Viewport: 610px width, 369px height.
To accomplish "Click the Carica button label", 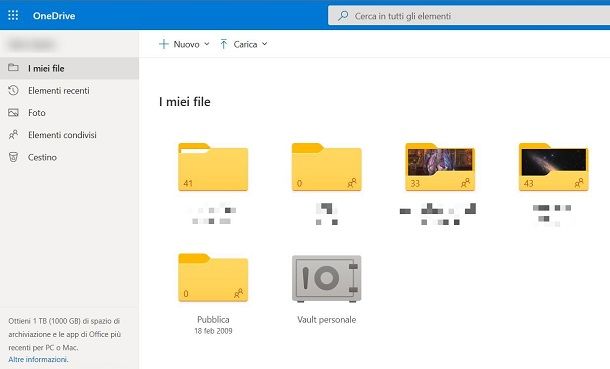I will tap(245, 44).
